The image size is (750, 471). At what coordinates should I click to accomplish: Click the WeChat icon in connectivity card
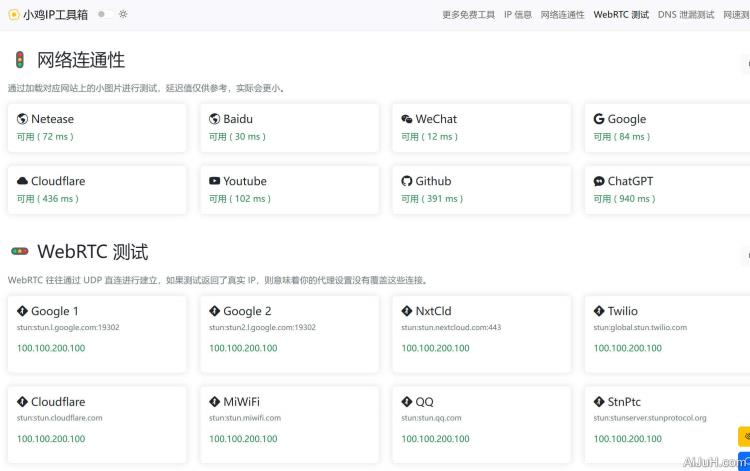click(407, 119)
